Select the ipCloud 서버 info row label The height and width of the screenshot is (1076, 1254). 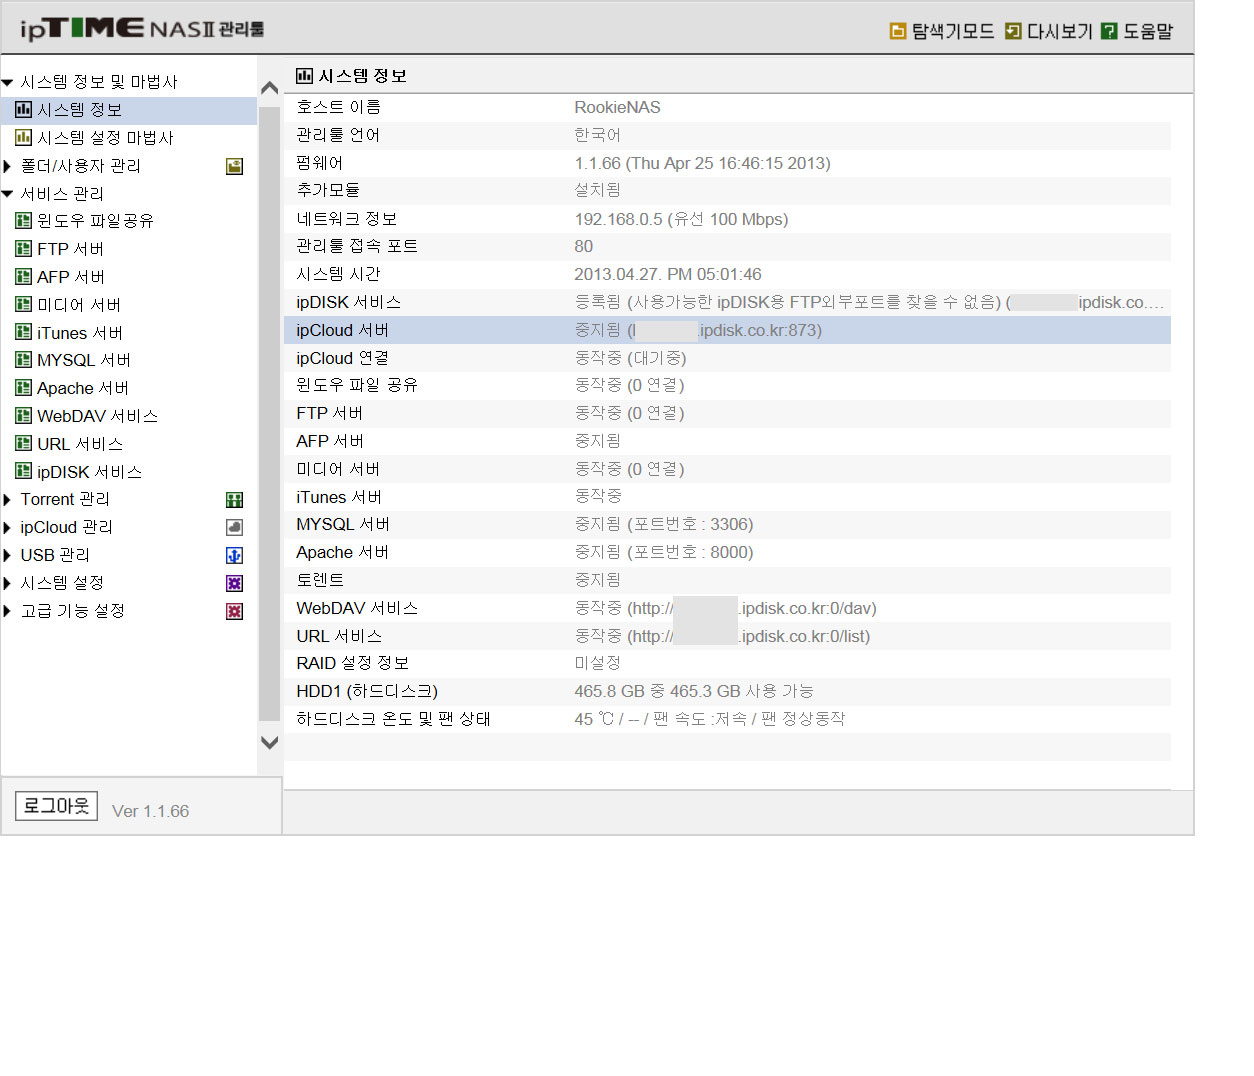(343, 330)
